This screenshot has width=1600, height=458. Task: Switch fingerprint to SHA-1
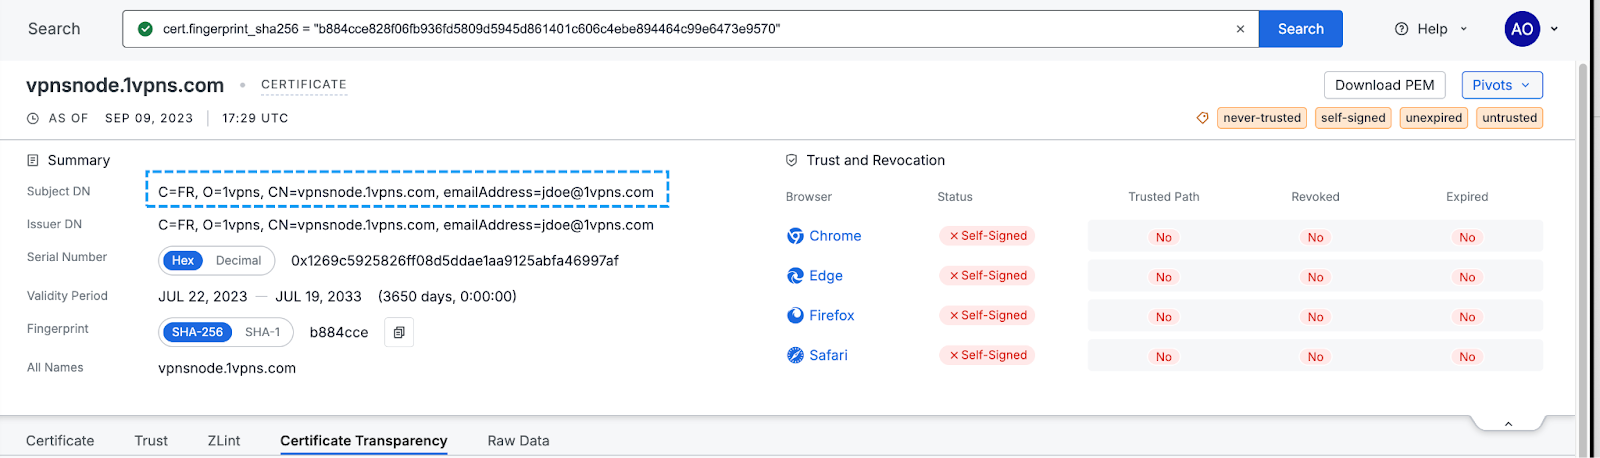click(263, 332)
